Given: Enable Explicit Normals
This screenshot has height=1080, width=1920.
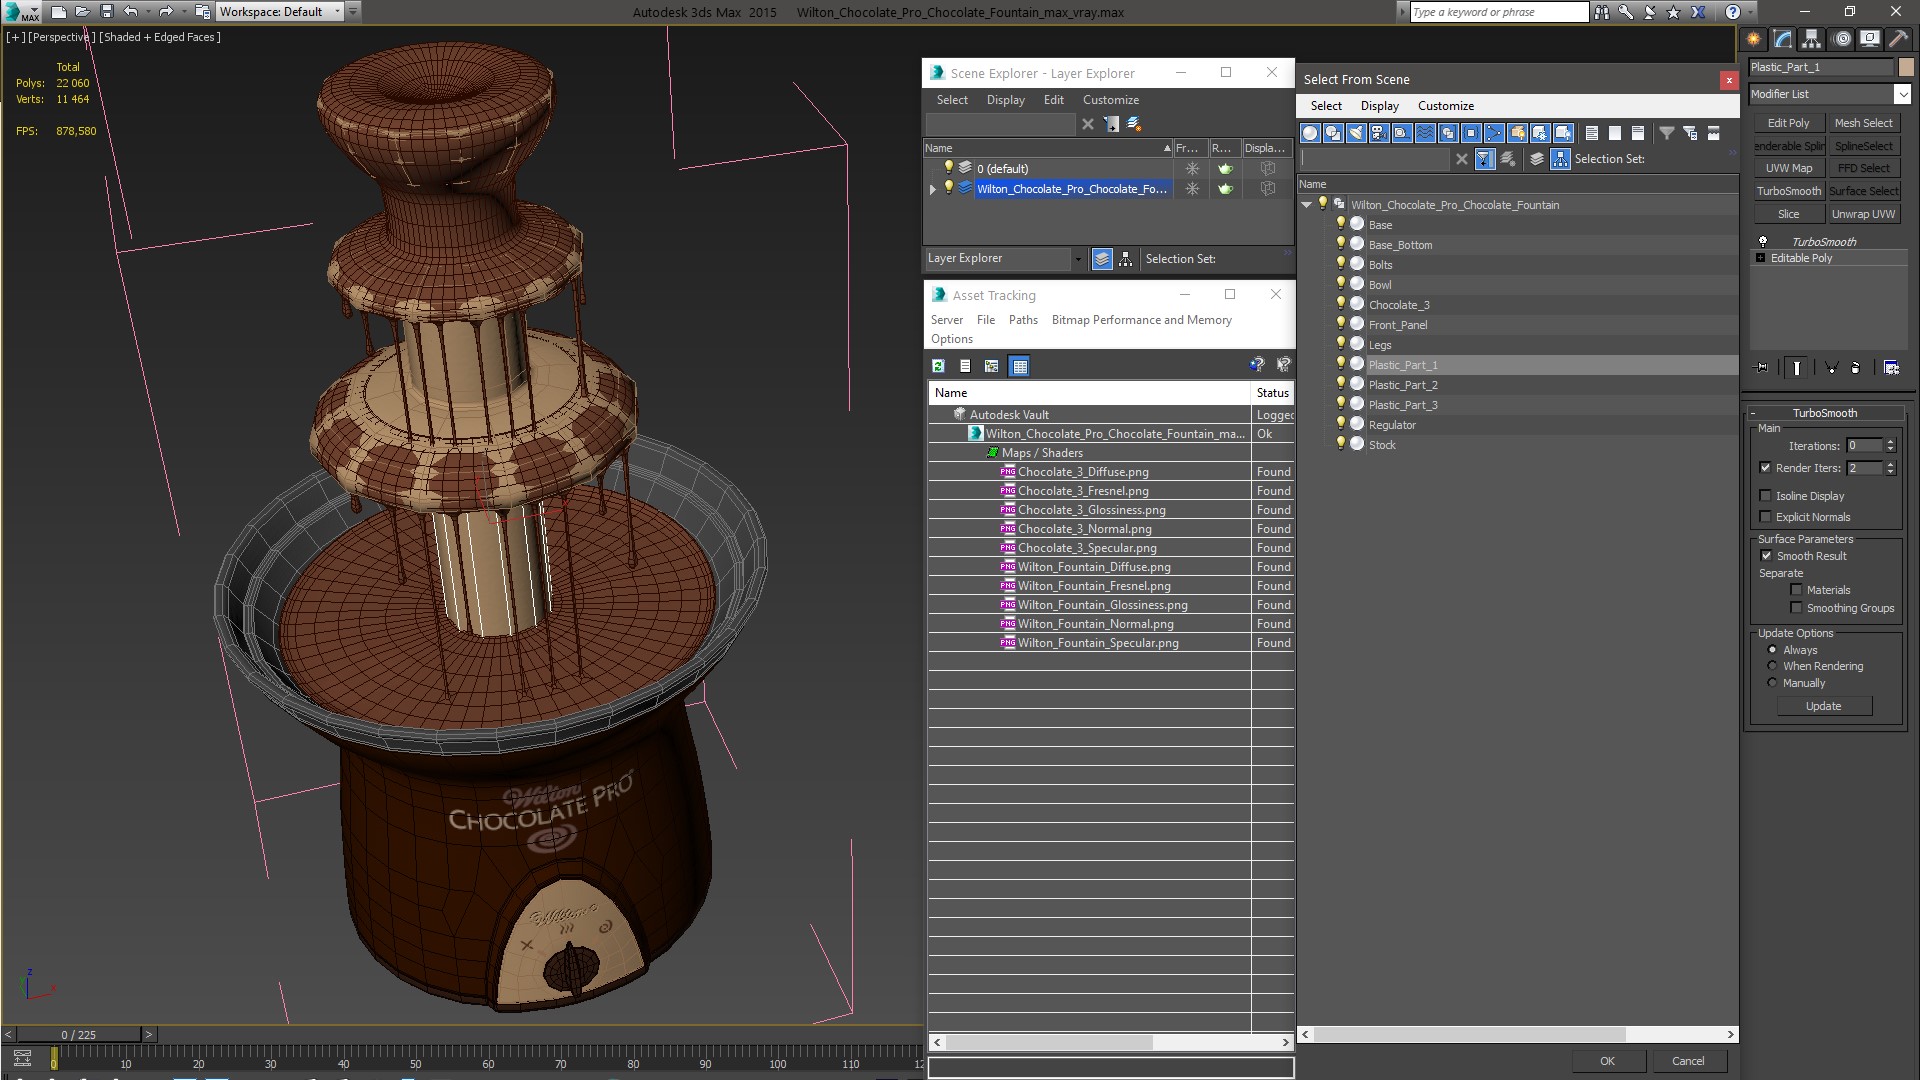Looking at the screenshot, I should (x=1766, y=517).
